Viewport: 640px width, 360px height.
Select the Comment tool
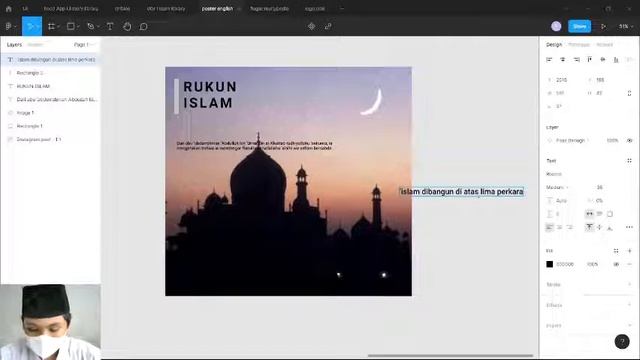143,27
